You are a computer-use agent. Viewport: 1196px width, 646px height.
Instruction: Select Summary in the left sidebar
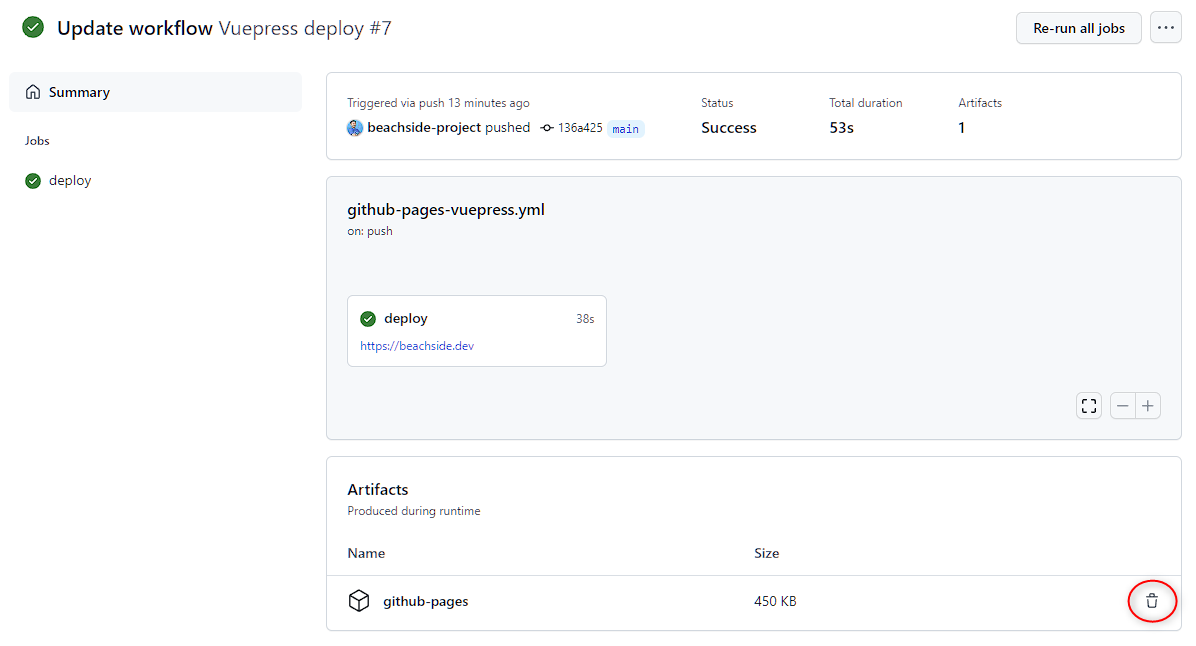(x=78, y=91)
